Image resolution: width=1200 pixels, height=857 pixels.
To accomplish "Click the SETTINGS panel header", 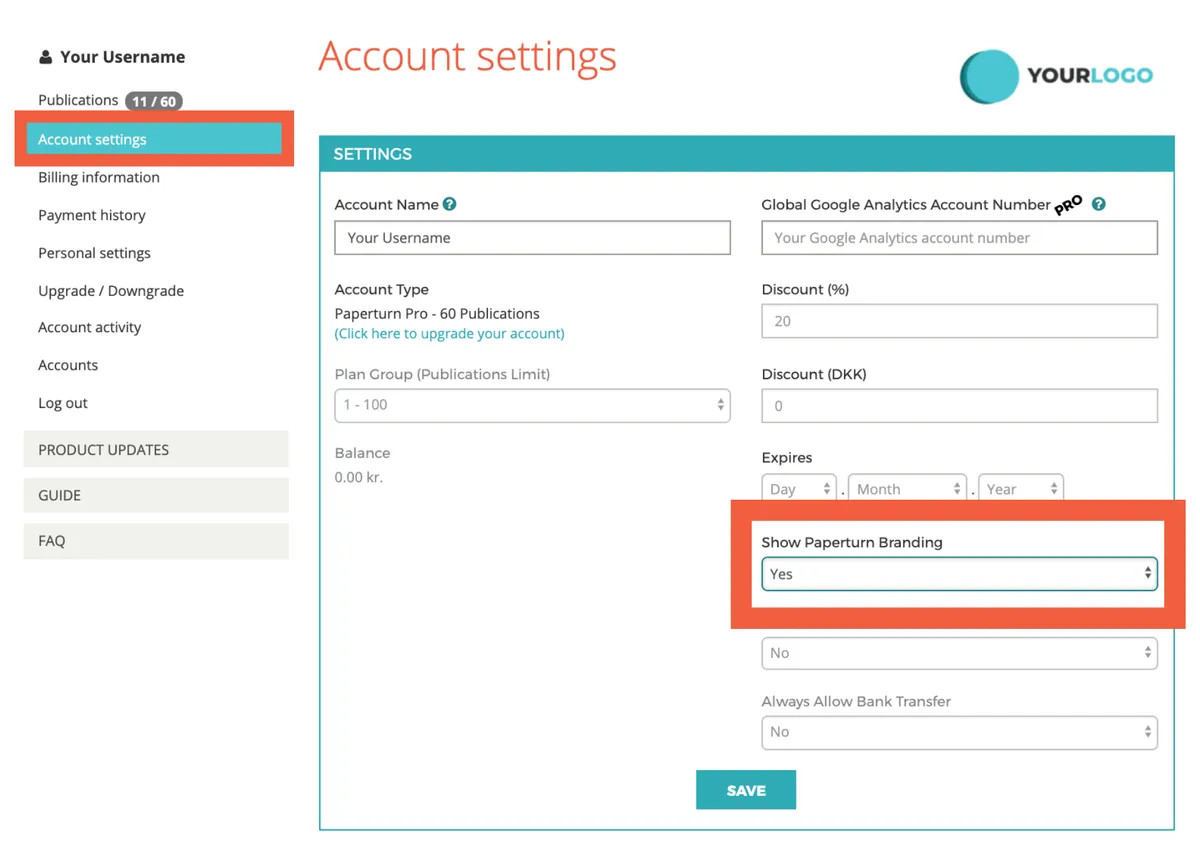I will click(746, 154).
